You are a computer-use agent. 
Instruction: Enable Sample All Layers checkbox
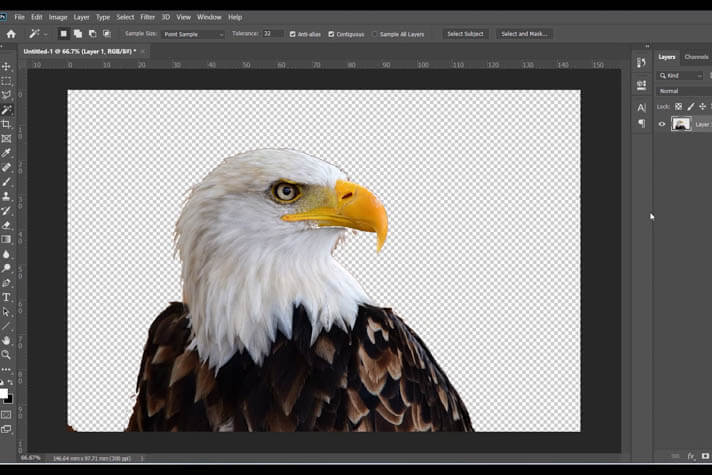click(x=375, y=34)
